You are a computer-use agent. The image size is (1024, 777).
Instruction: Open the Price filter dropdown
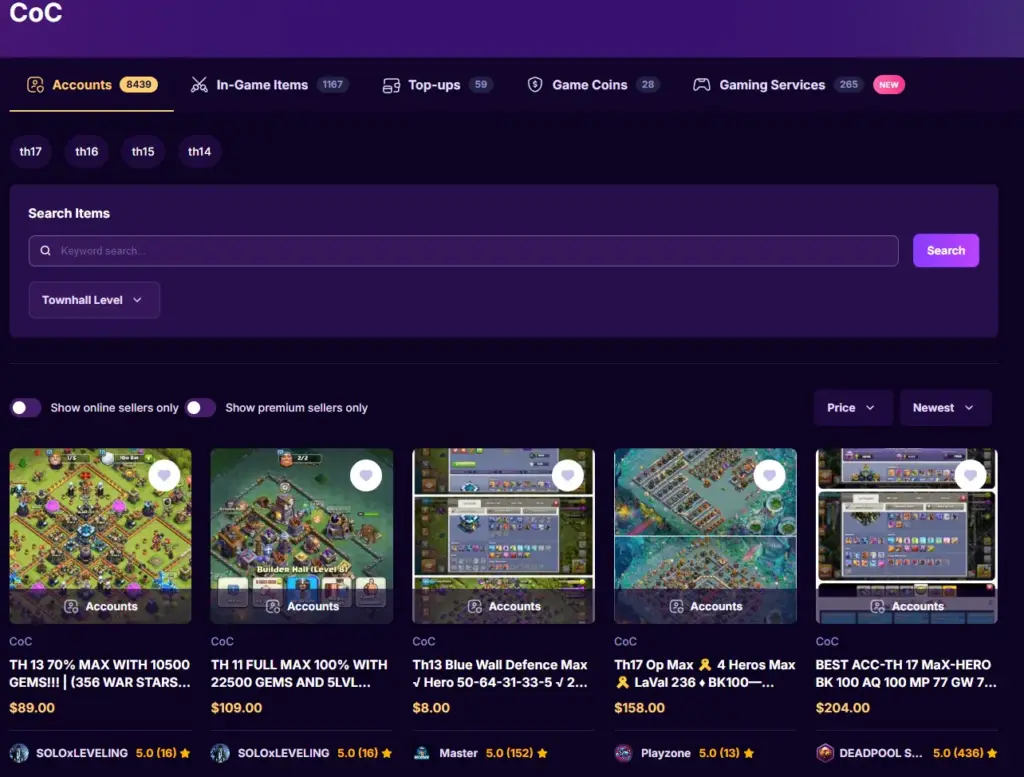852,408
